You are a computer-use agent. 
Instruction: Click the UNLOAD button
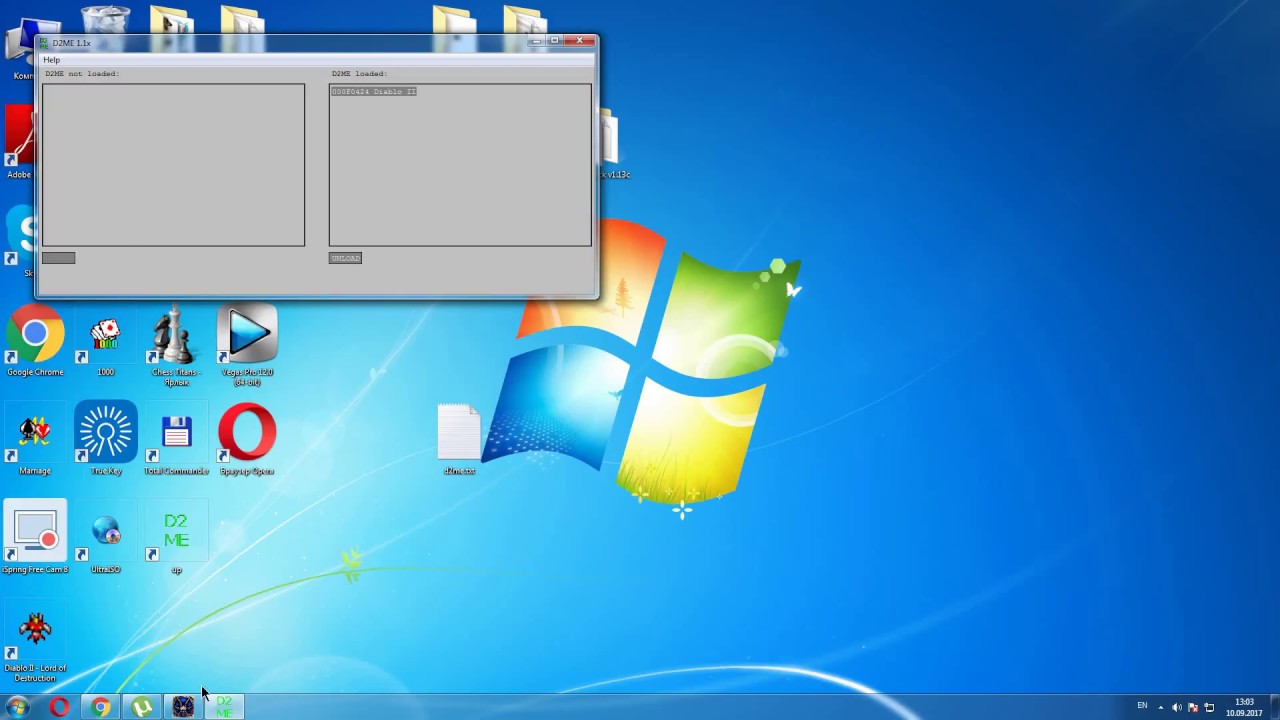click(x=345, y=258)
